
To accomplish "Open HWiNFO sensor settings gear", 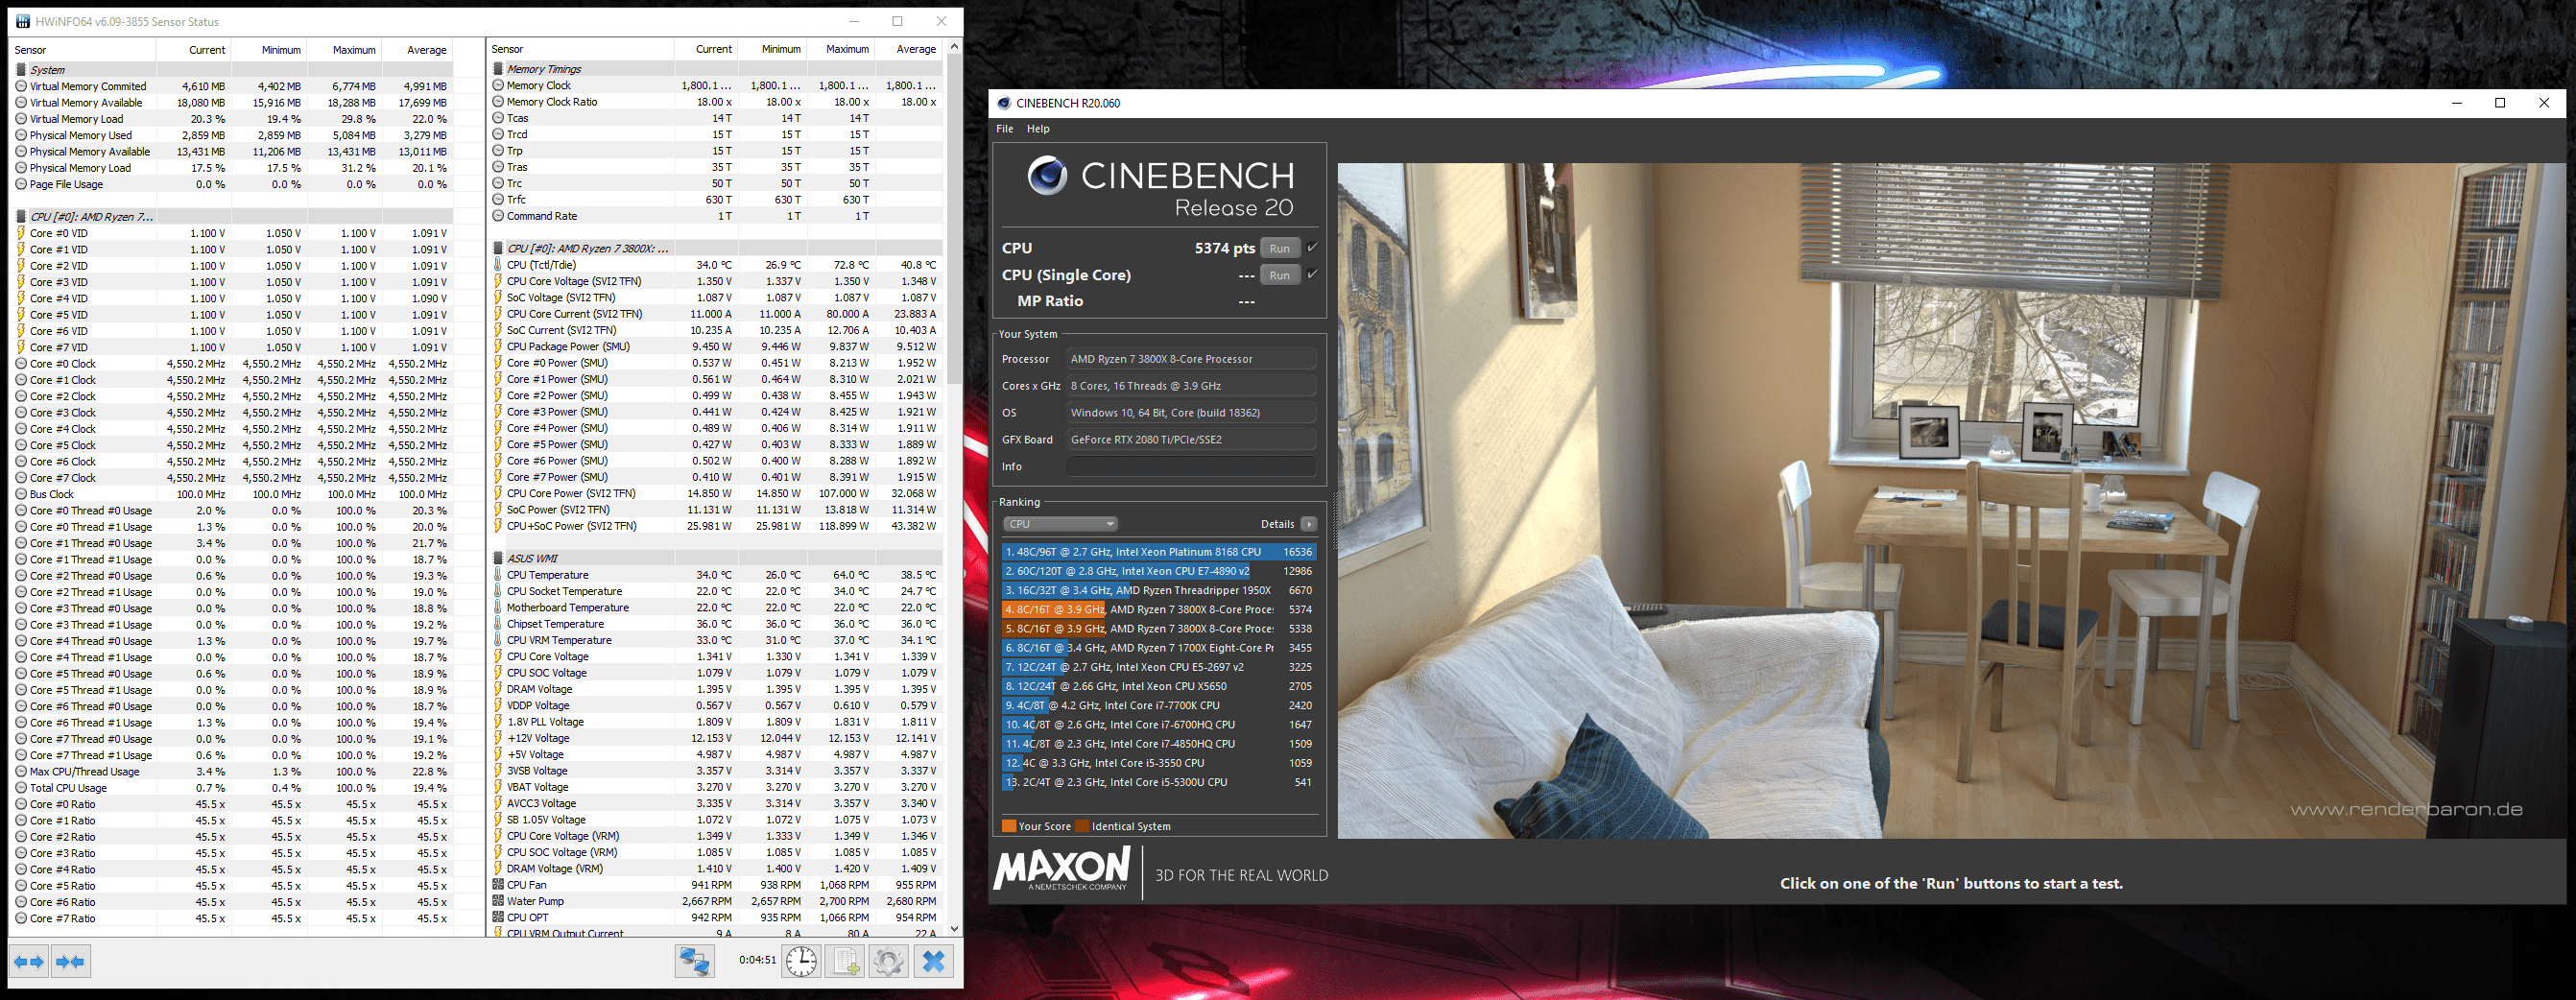I will click(x=888, y=961).
